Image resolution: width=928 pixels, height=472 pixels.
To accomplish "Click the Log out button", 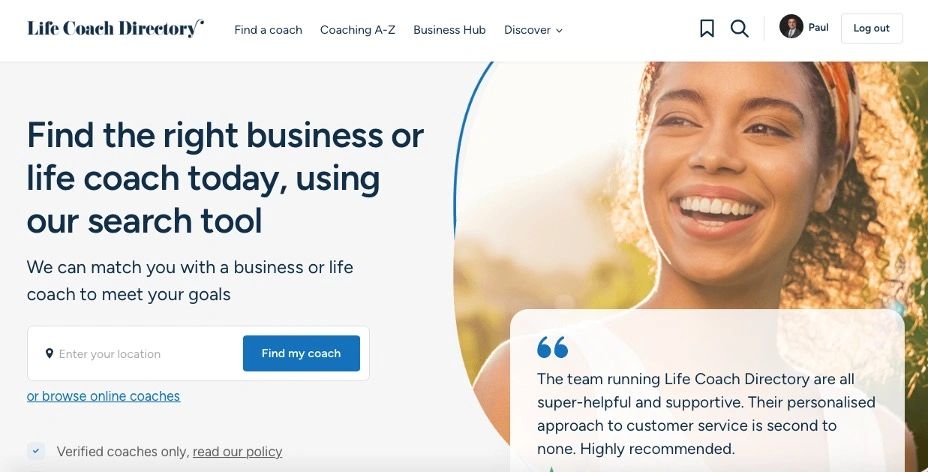I will click(871, 28).
